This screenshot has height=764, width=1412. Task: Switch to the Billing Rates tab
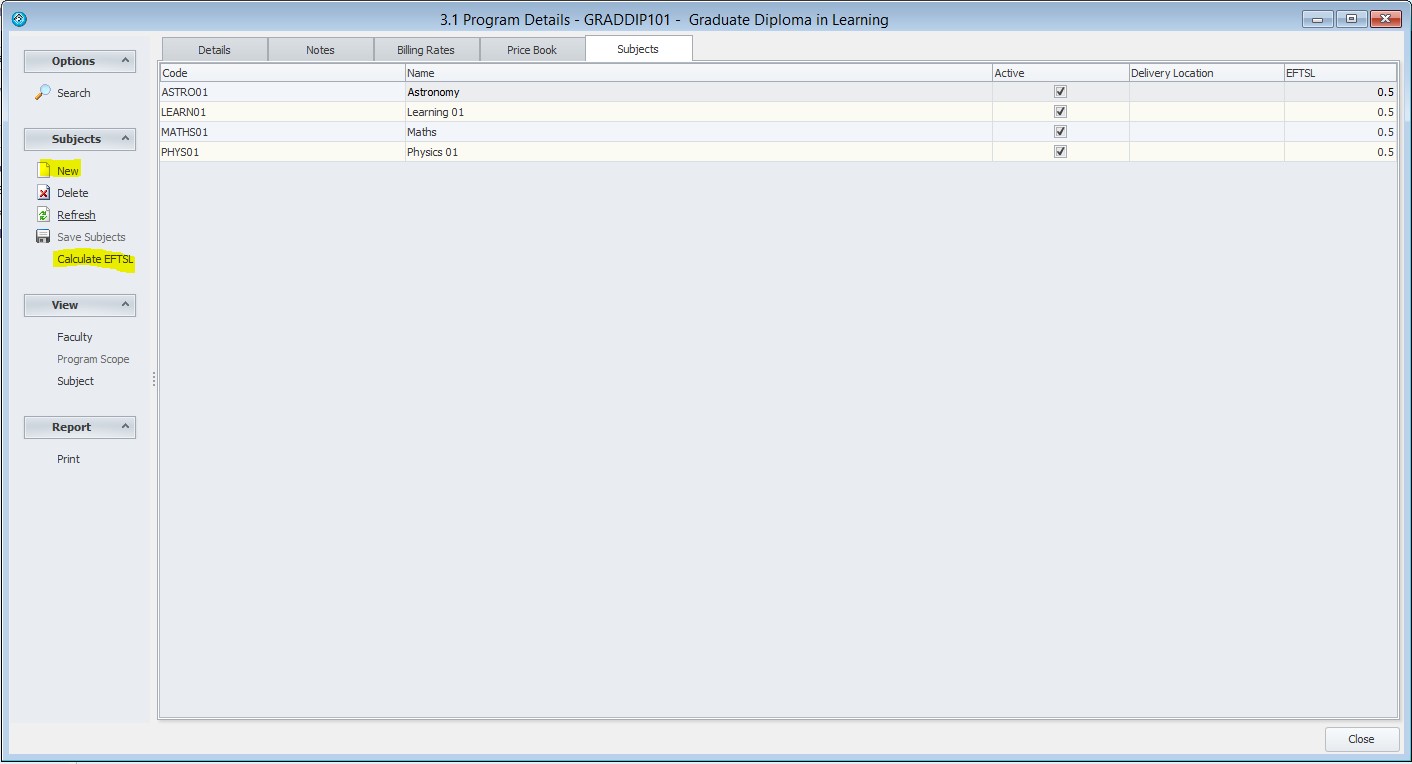tap(425, 50)
